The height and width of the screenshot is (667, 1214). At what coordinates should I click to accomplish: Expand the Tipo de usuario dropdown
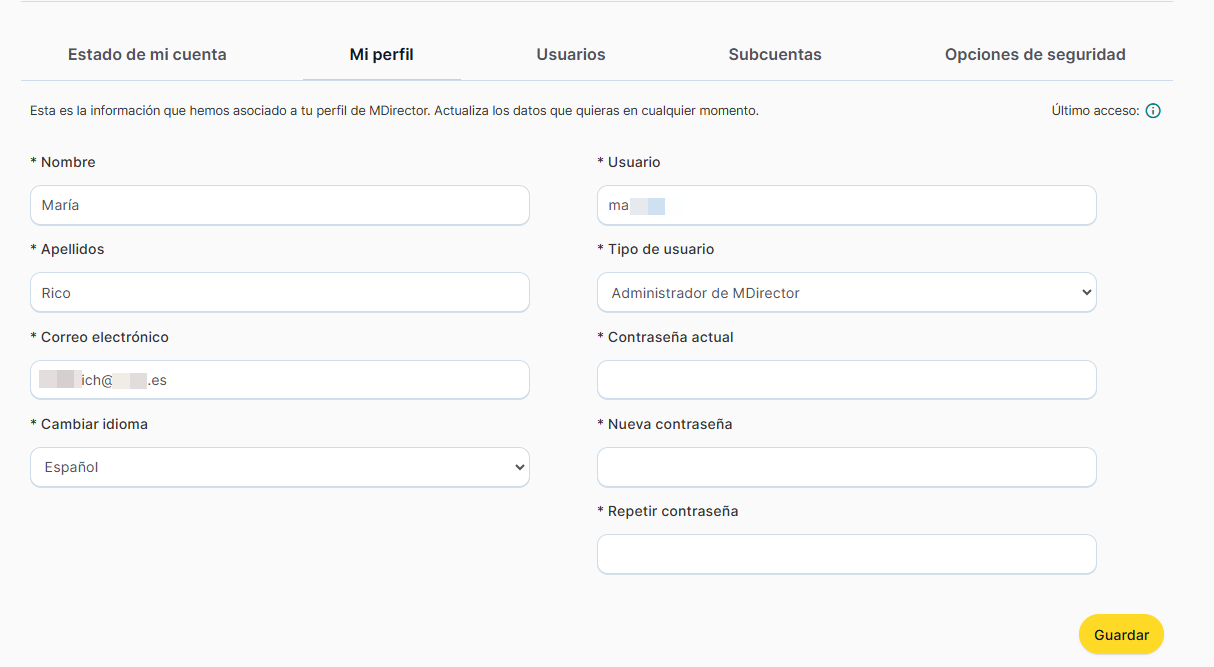click(846, 293)
